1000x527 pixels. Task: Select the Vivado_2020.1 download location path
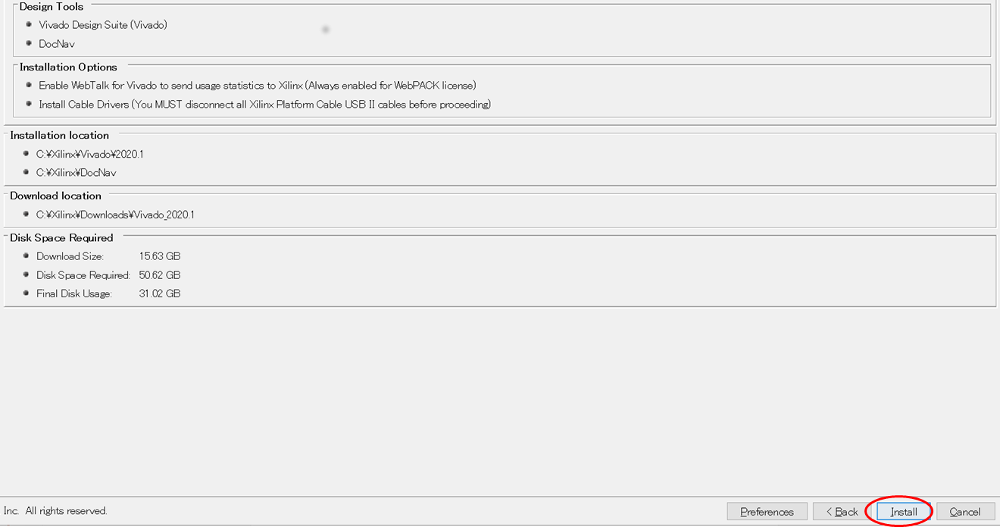(115, 215)
